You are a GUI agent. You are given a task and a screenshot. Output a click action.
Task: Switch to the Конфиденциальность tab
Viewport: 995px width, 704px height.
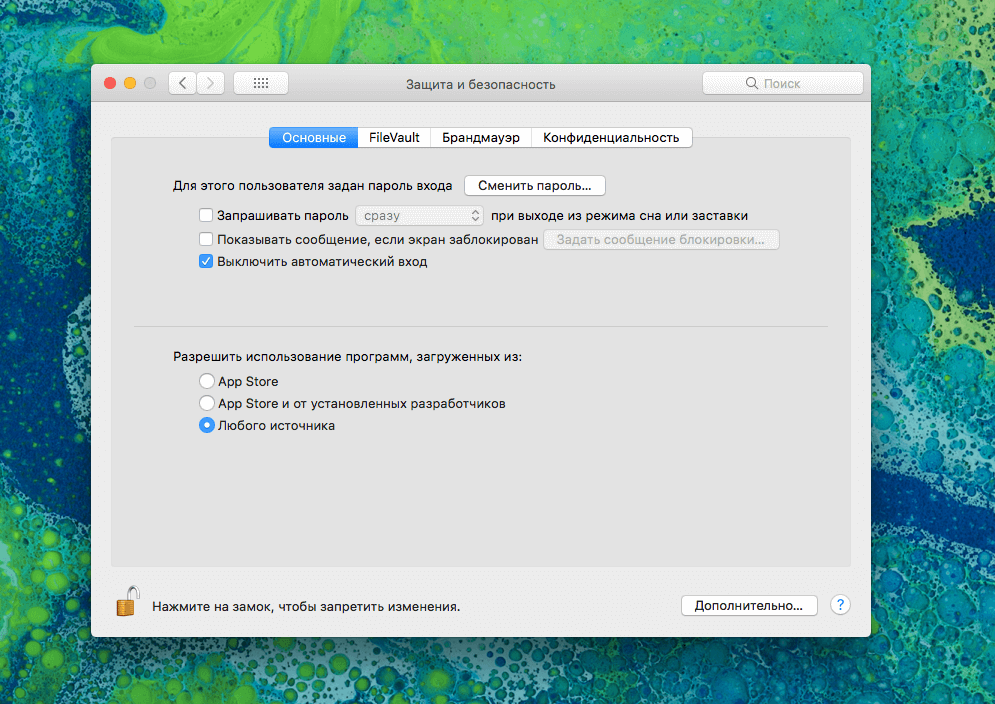tap(611, 138)
